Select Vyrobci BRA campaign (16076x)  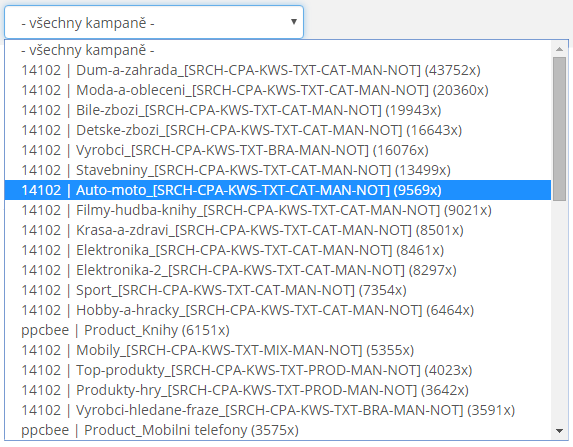pyautogui.click(x=278, y=150)
